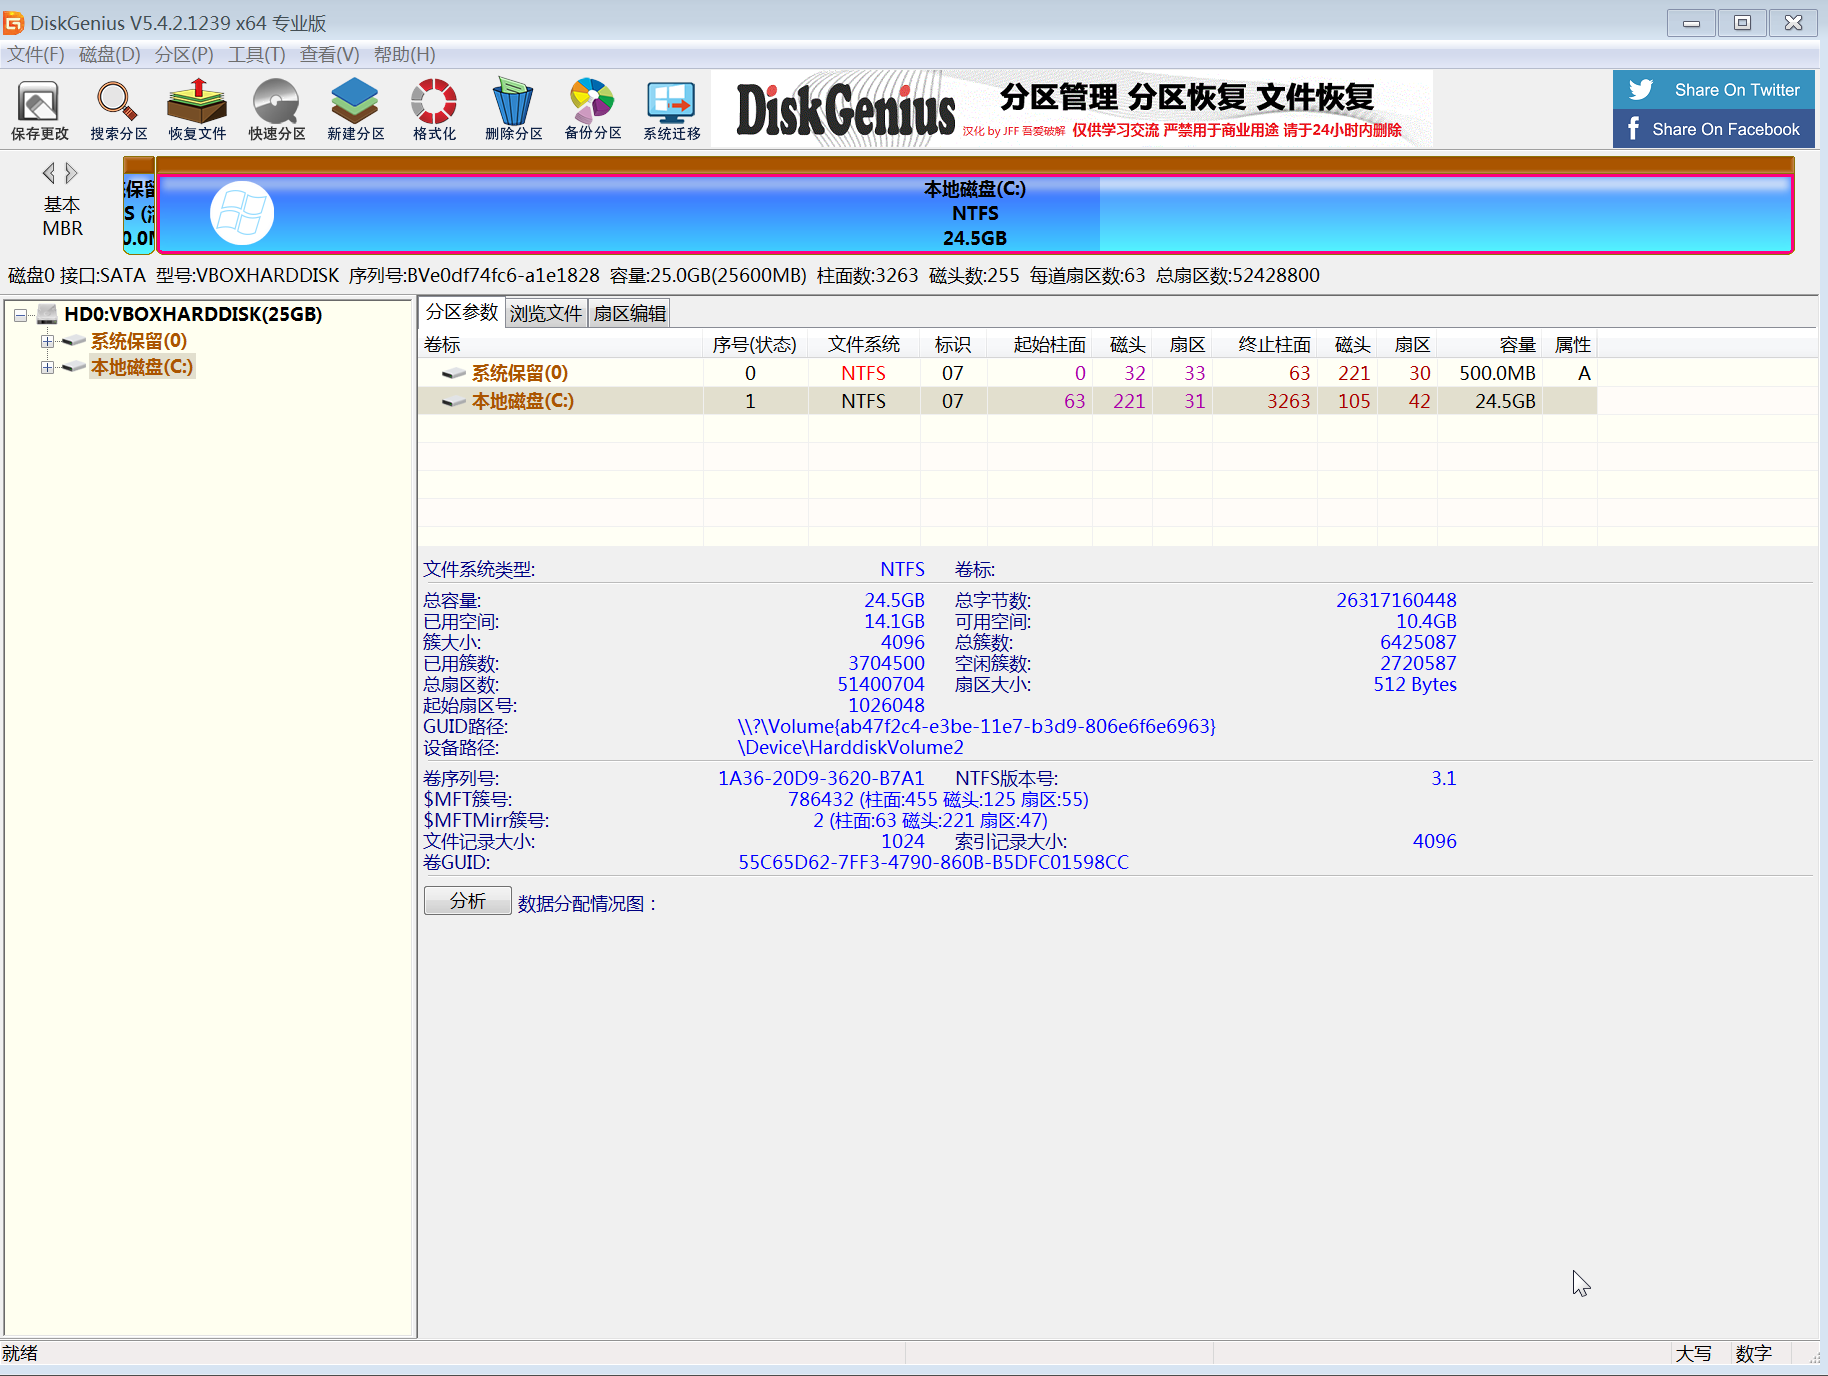Collapse the HD0:VBOXHARDDISK tree node
Image resolution: width=1828 pixels, height=1376 pixels.
tap(20, 315)
